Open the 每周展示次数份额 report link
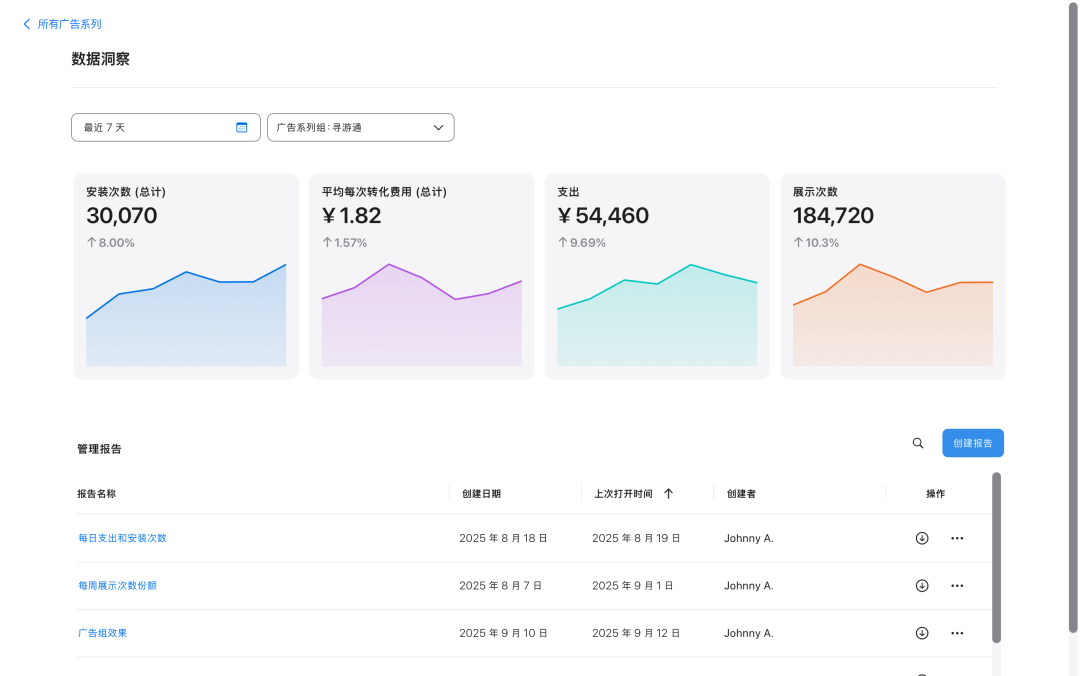The image size is (1080, 676). [x=117, y=586]
